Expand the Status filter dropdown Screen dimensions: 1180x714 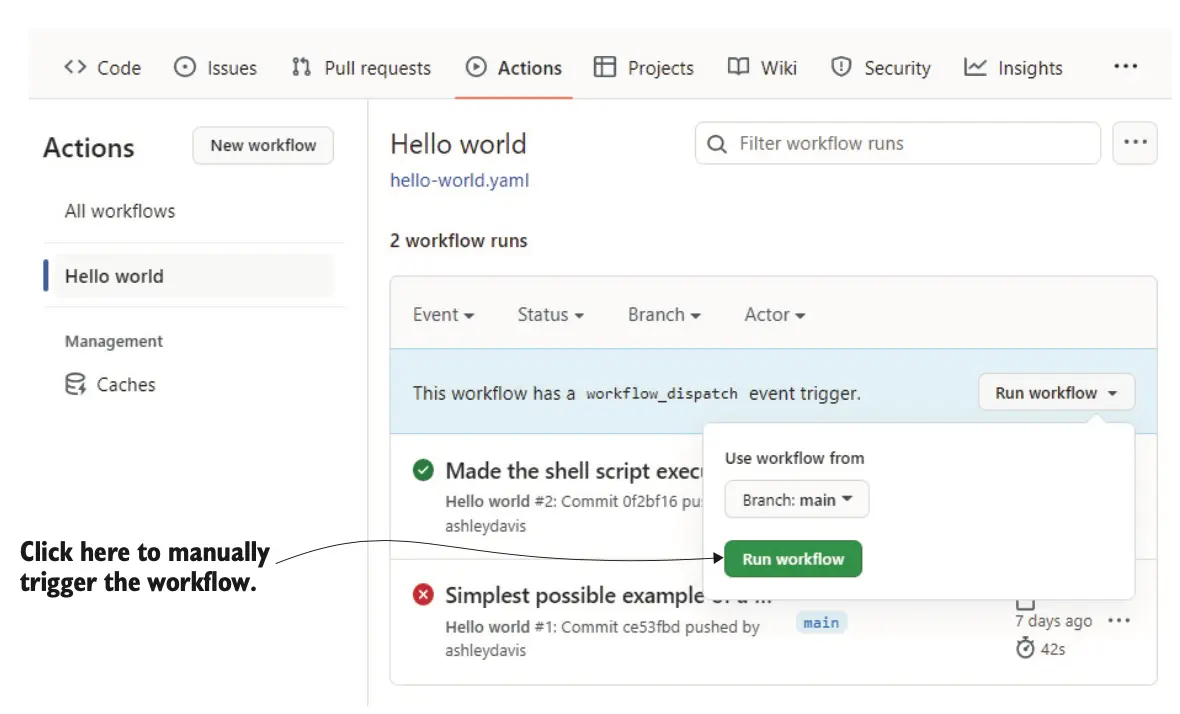pyautogui.click(x=550, y=315)
